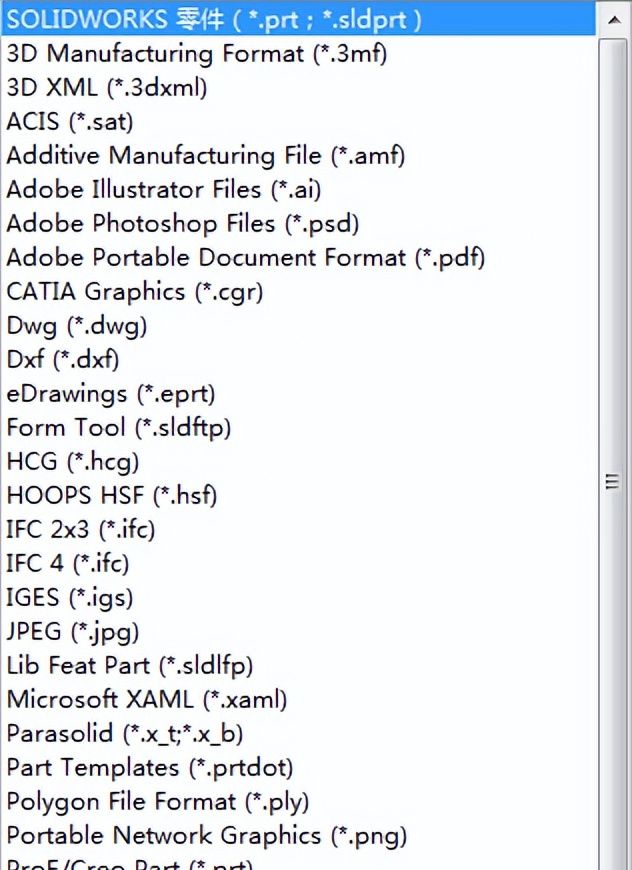
Task: Choose Dxf (*.dxf) file type
Action: [x=63, y=359]
